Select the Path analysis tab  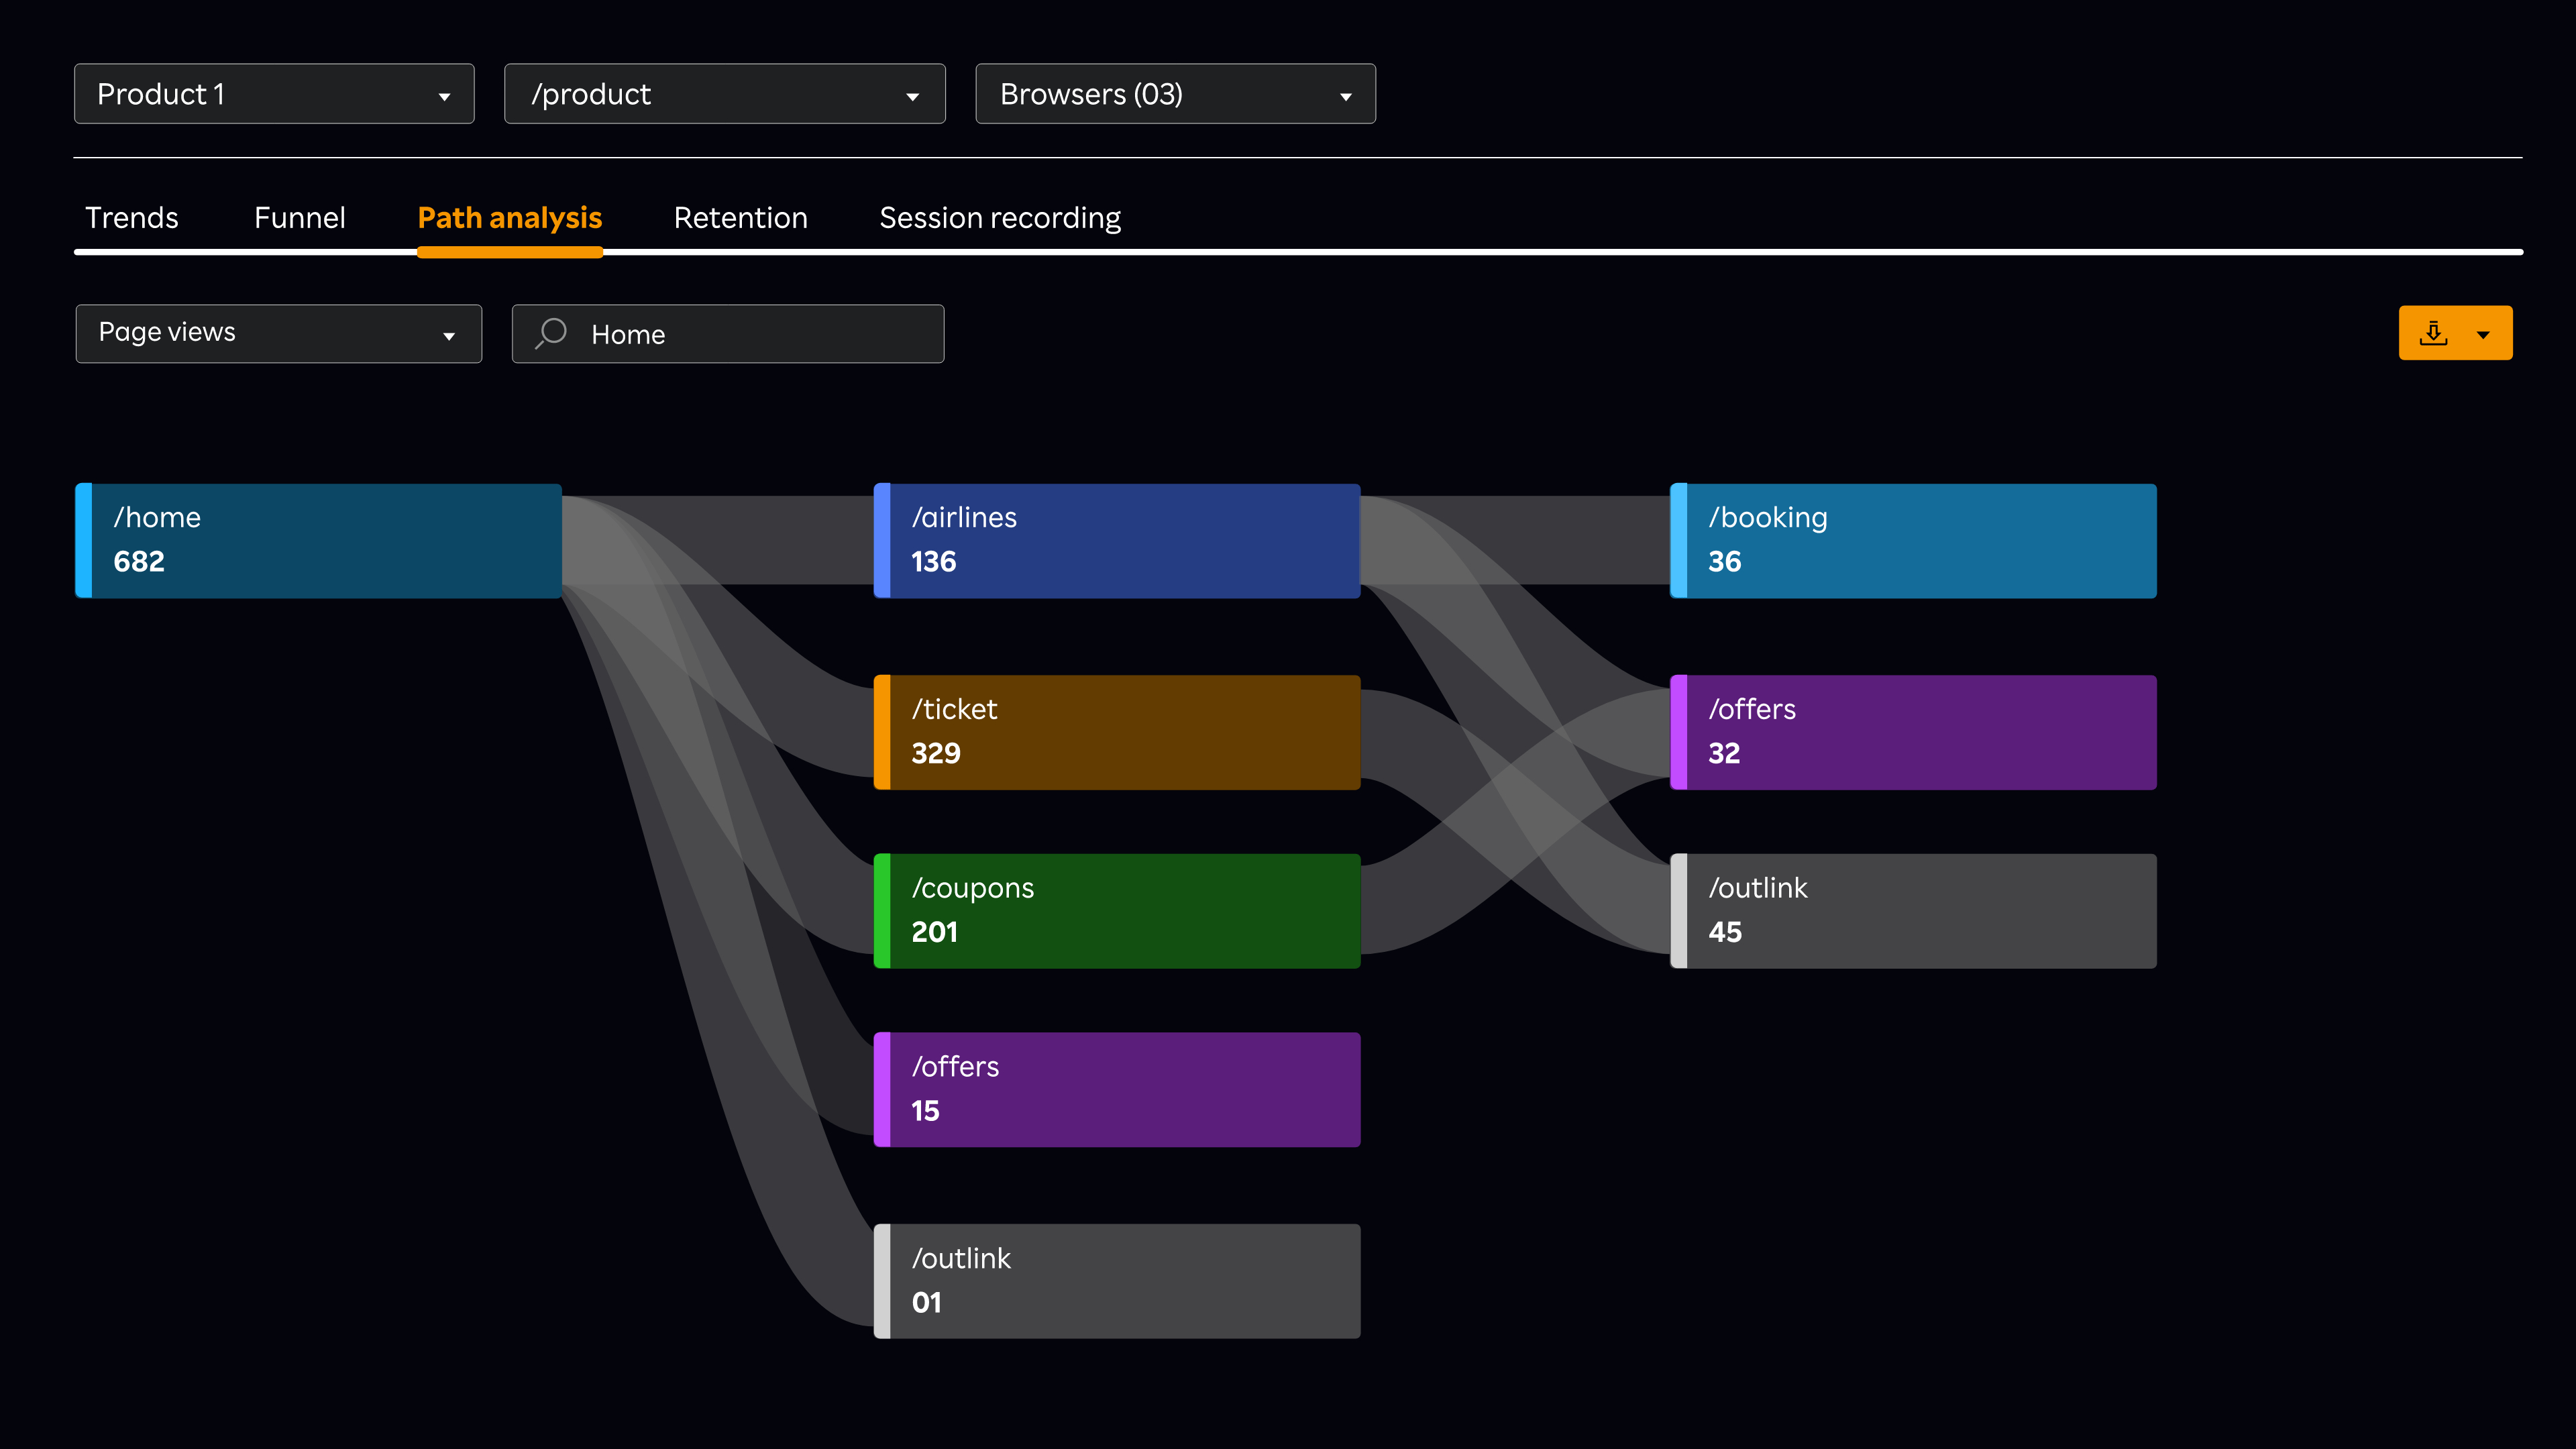[509, 218]
